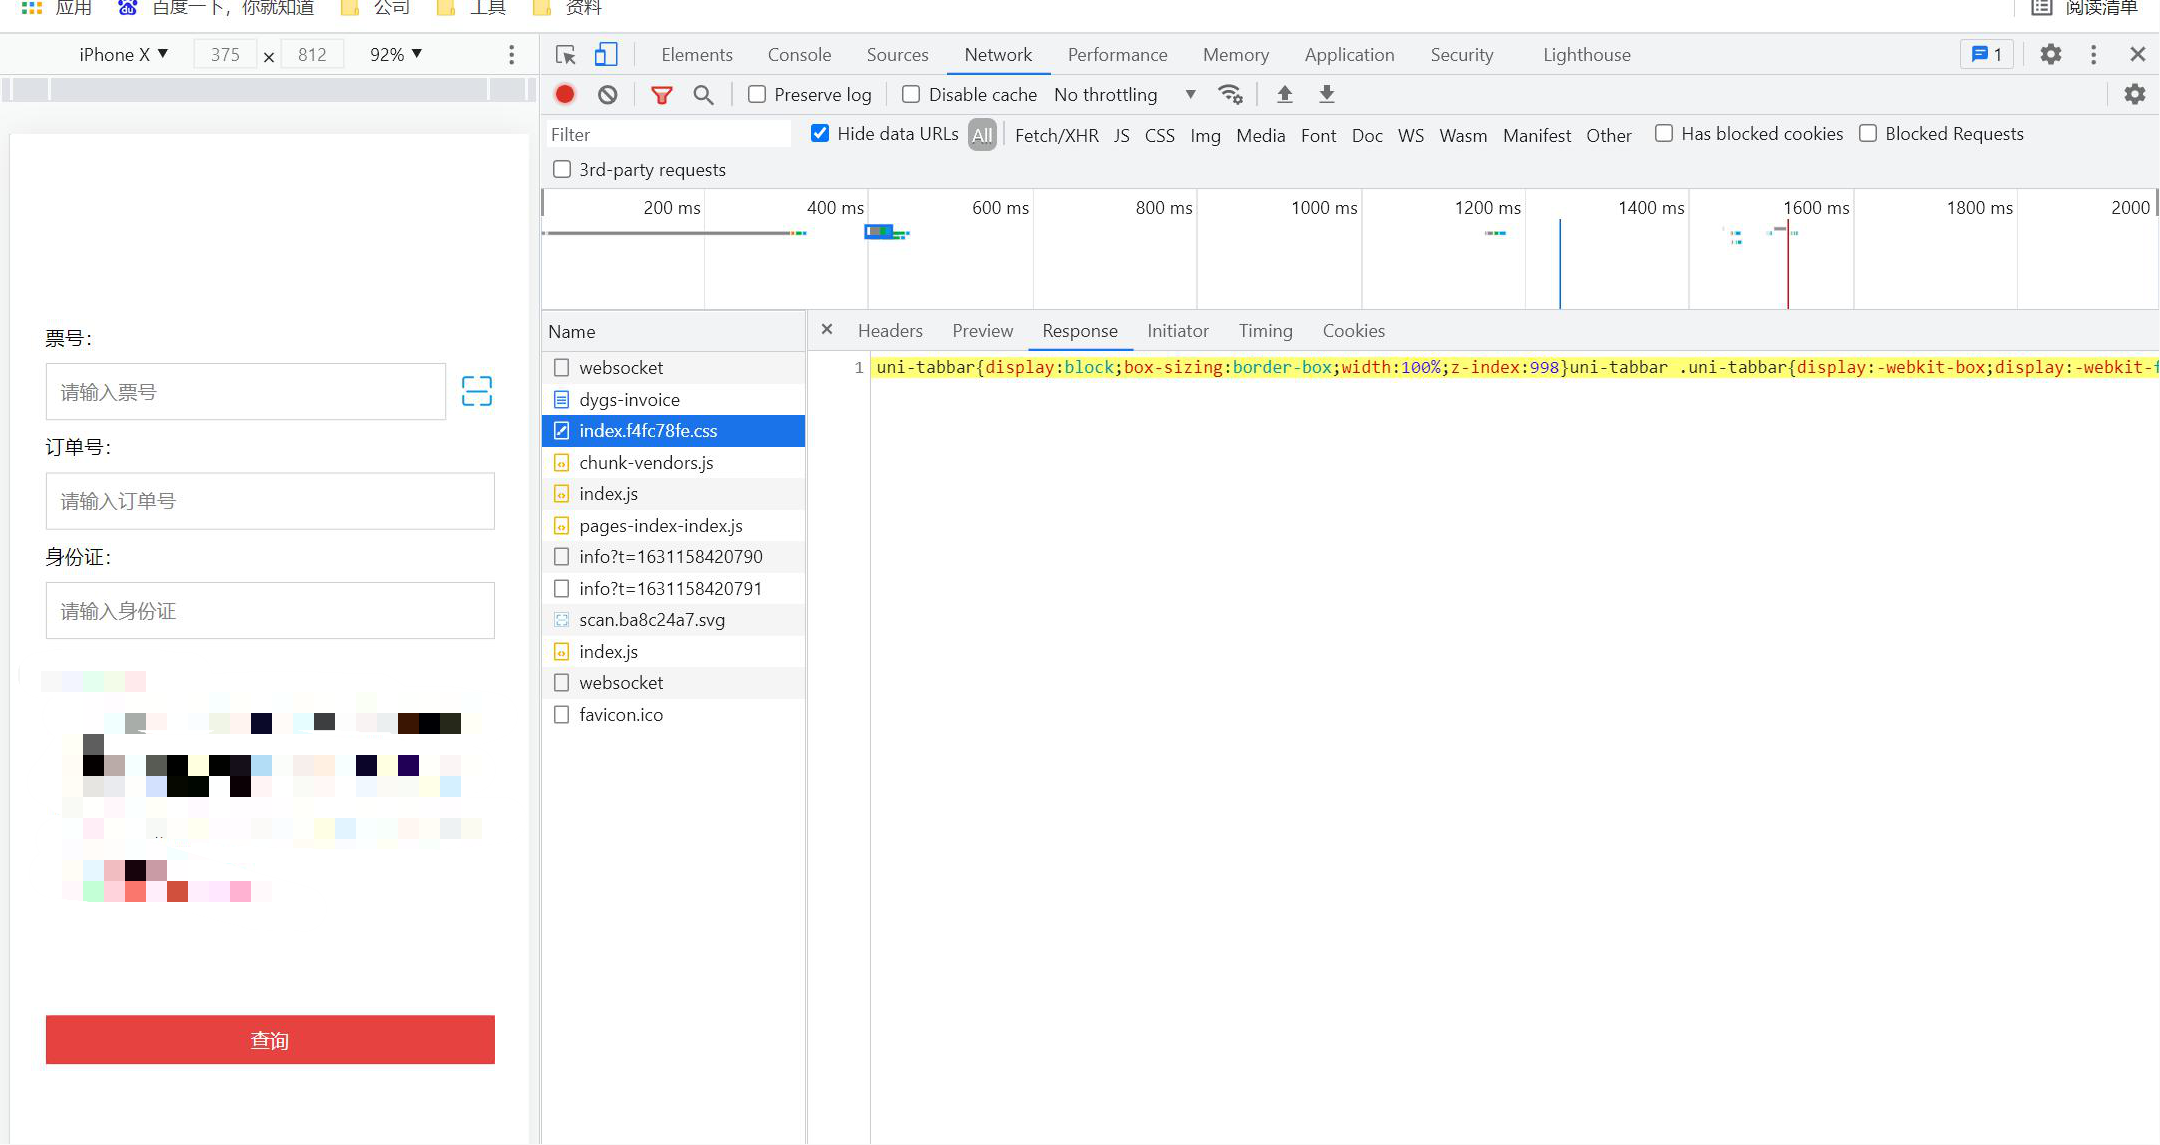Expand the iPhone X device dropdown
The width and height of the screenshot is (2160, 1145).
pos(124,54)
